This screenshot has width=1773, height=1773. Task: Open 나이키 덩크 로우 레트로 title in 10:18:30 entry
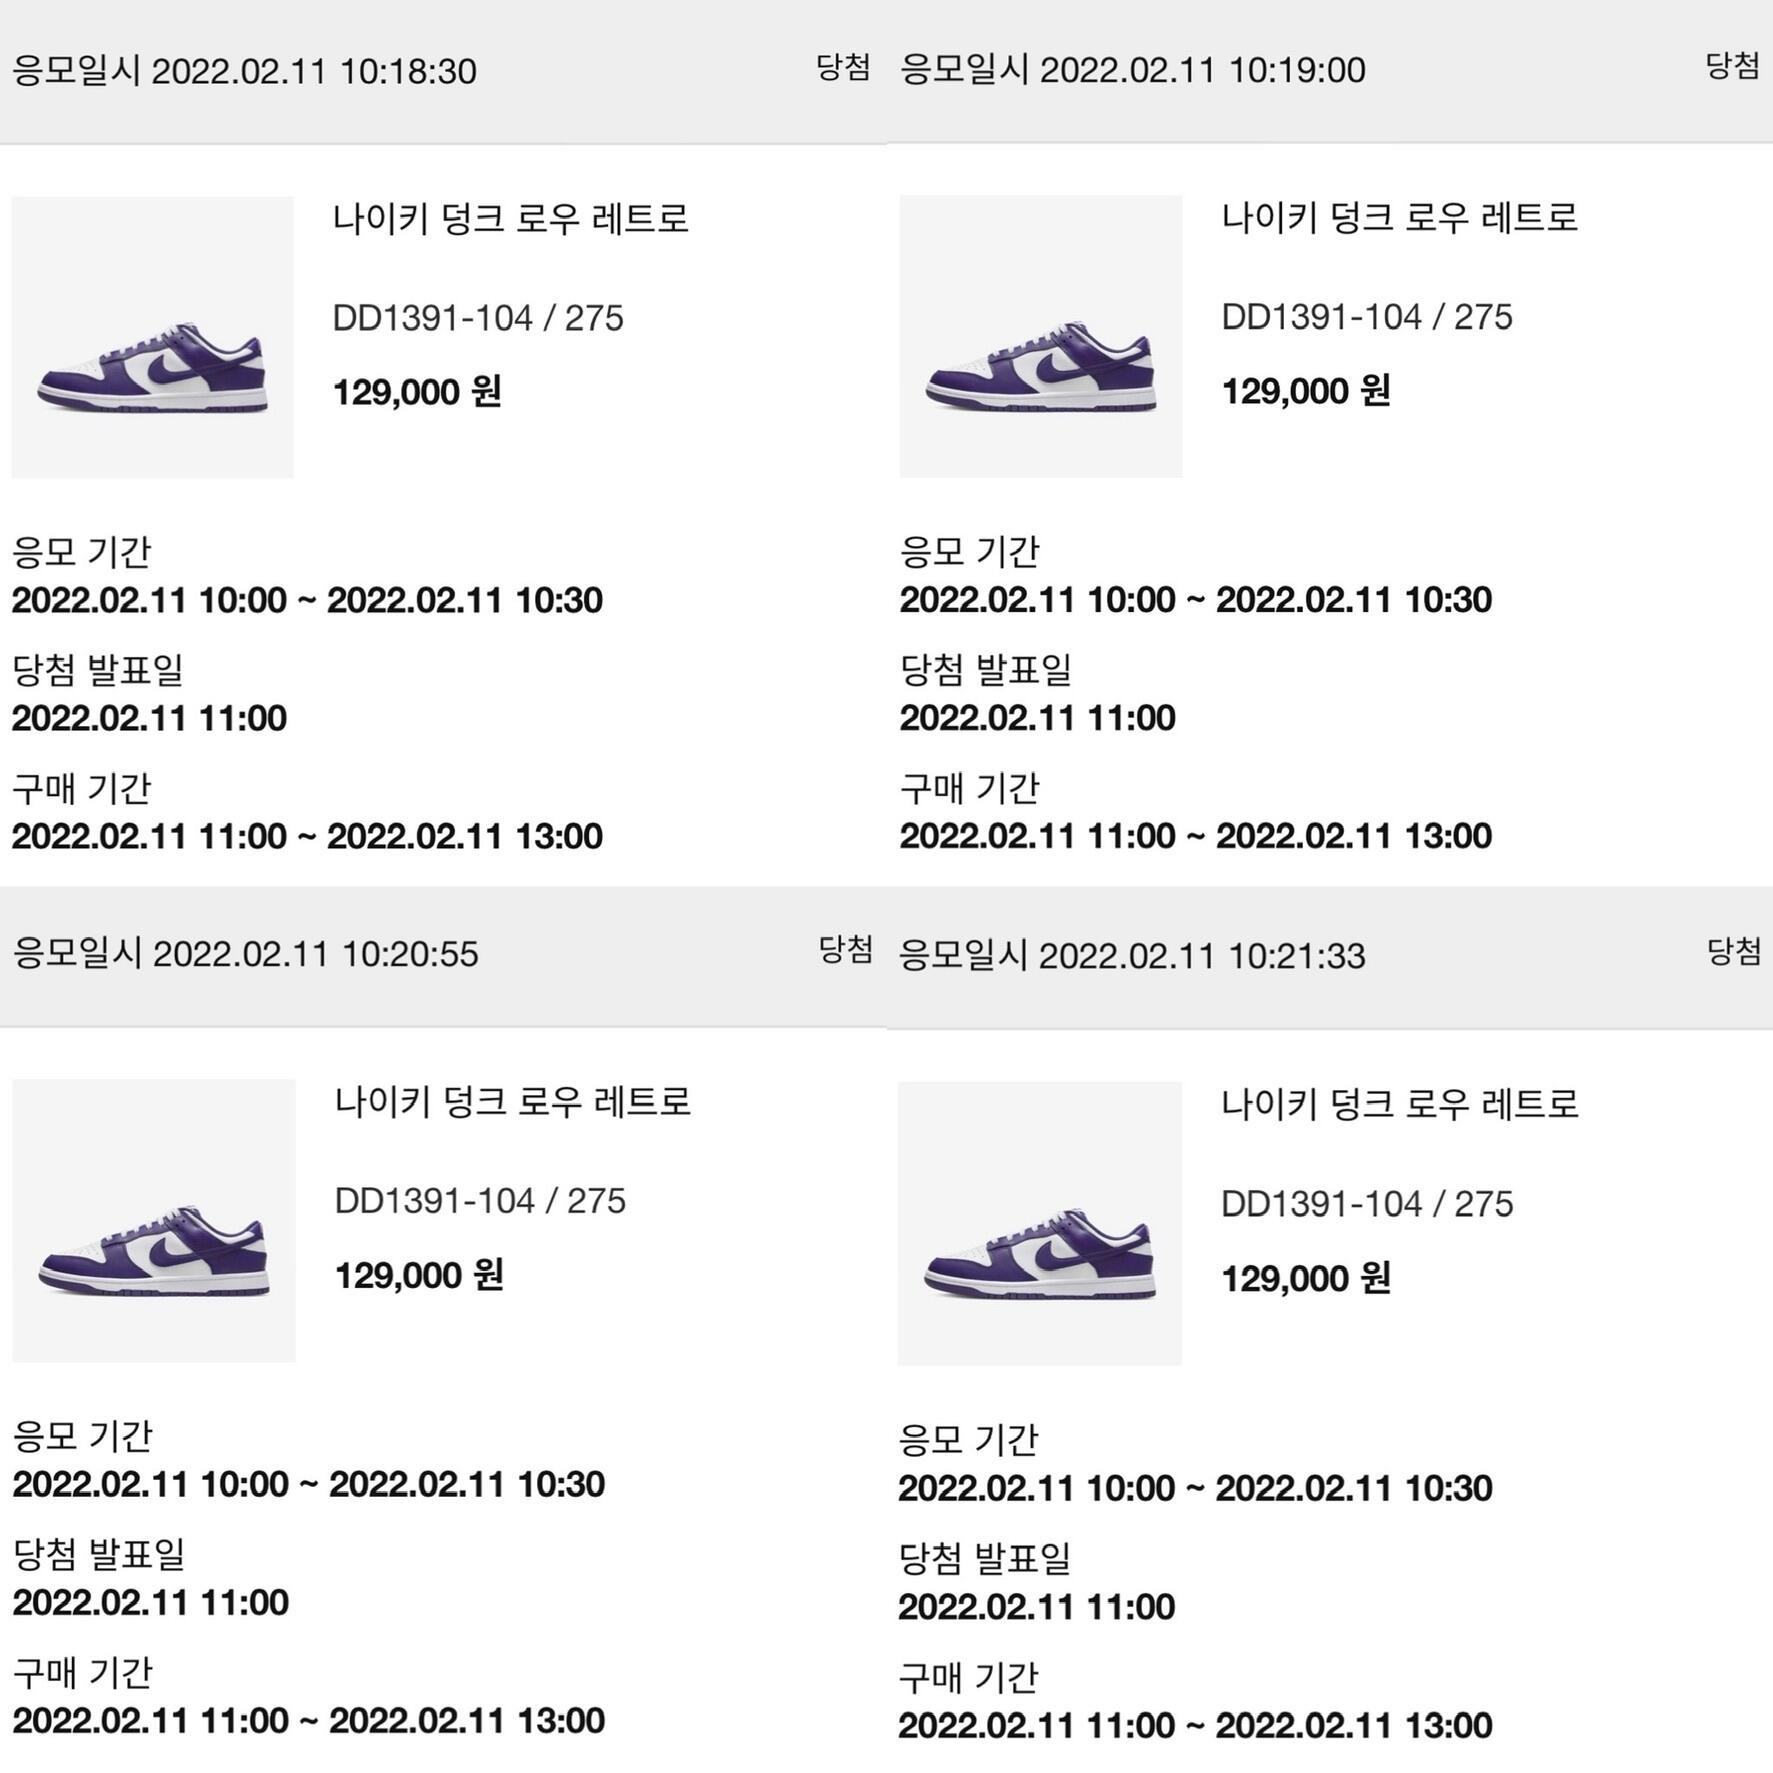pyautogui.click(x=510, y=218)
